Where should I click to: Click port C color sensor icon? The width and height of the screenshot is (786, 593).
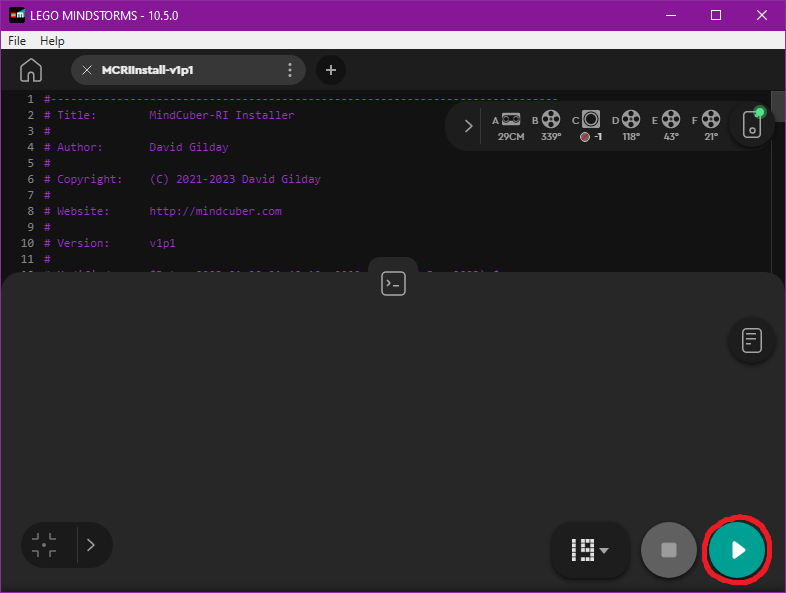(591, 120)
